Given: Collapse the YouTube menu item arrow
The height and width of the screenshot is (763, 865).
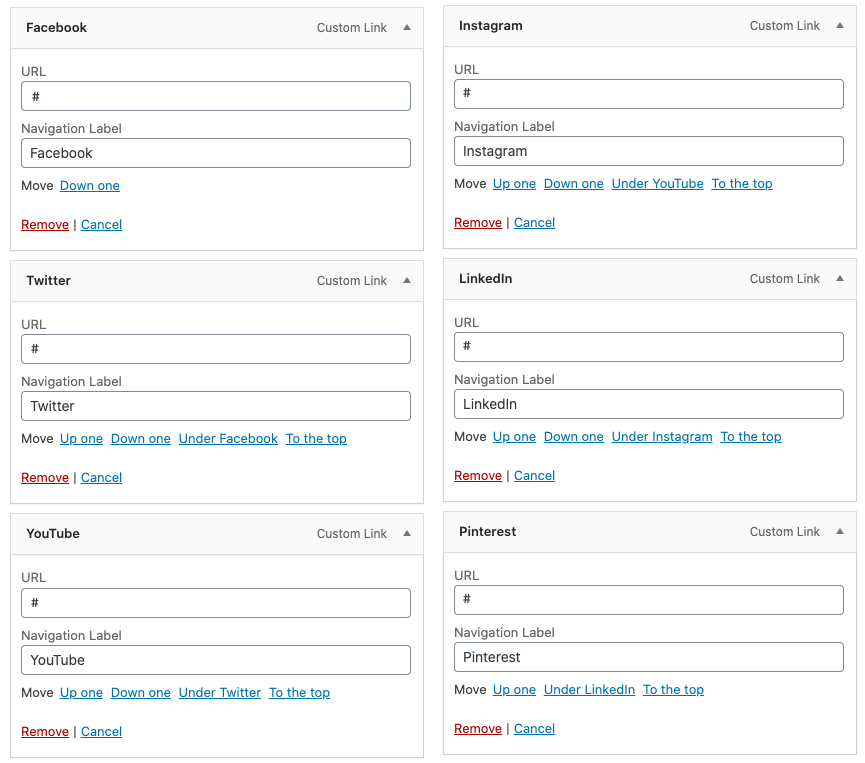Looking at the screenshot, I should pos(407,533).
